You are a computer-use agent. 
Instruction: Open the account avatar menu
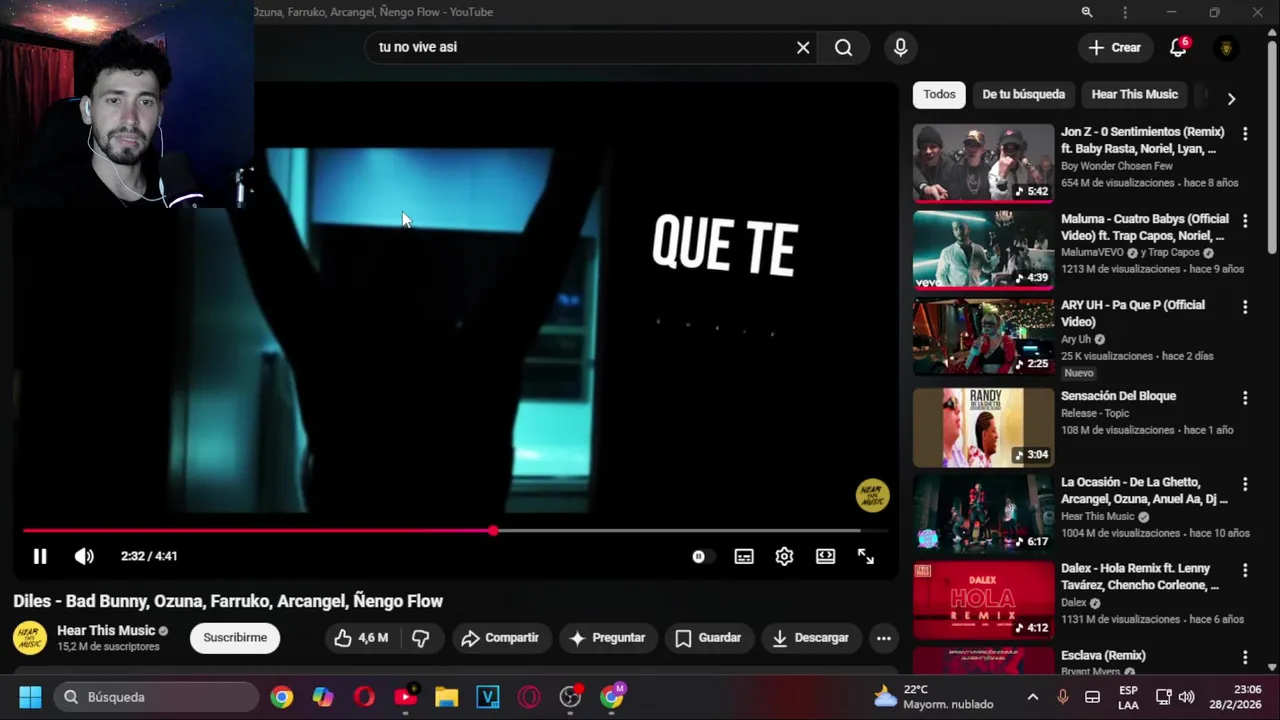click(x=1226, y=47)
